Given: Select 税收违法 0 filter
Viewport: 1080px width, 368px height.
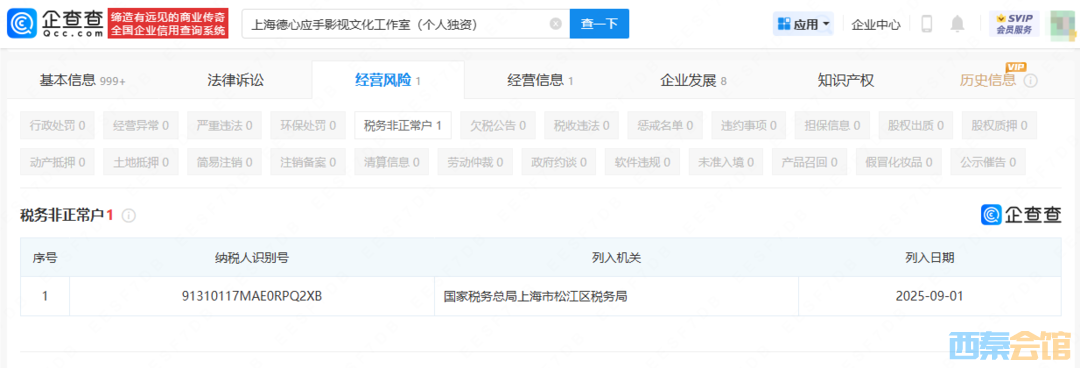Looking at the screenshot, I should pos(581,125).
